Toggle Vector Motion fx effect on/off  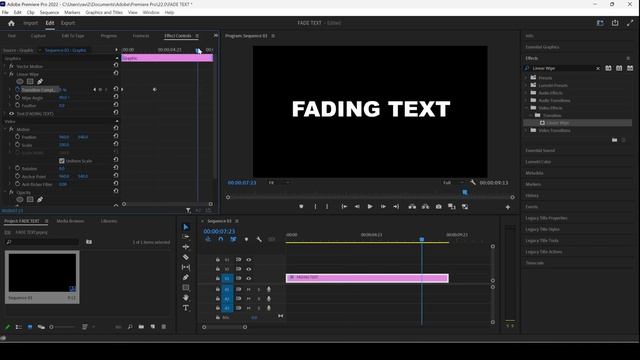click(x=11, y=66)
